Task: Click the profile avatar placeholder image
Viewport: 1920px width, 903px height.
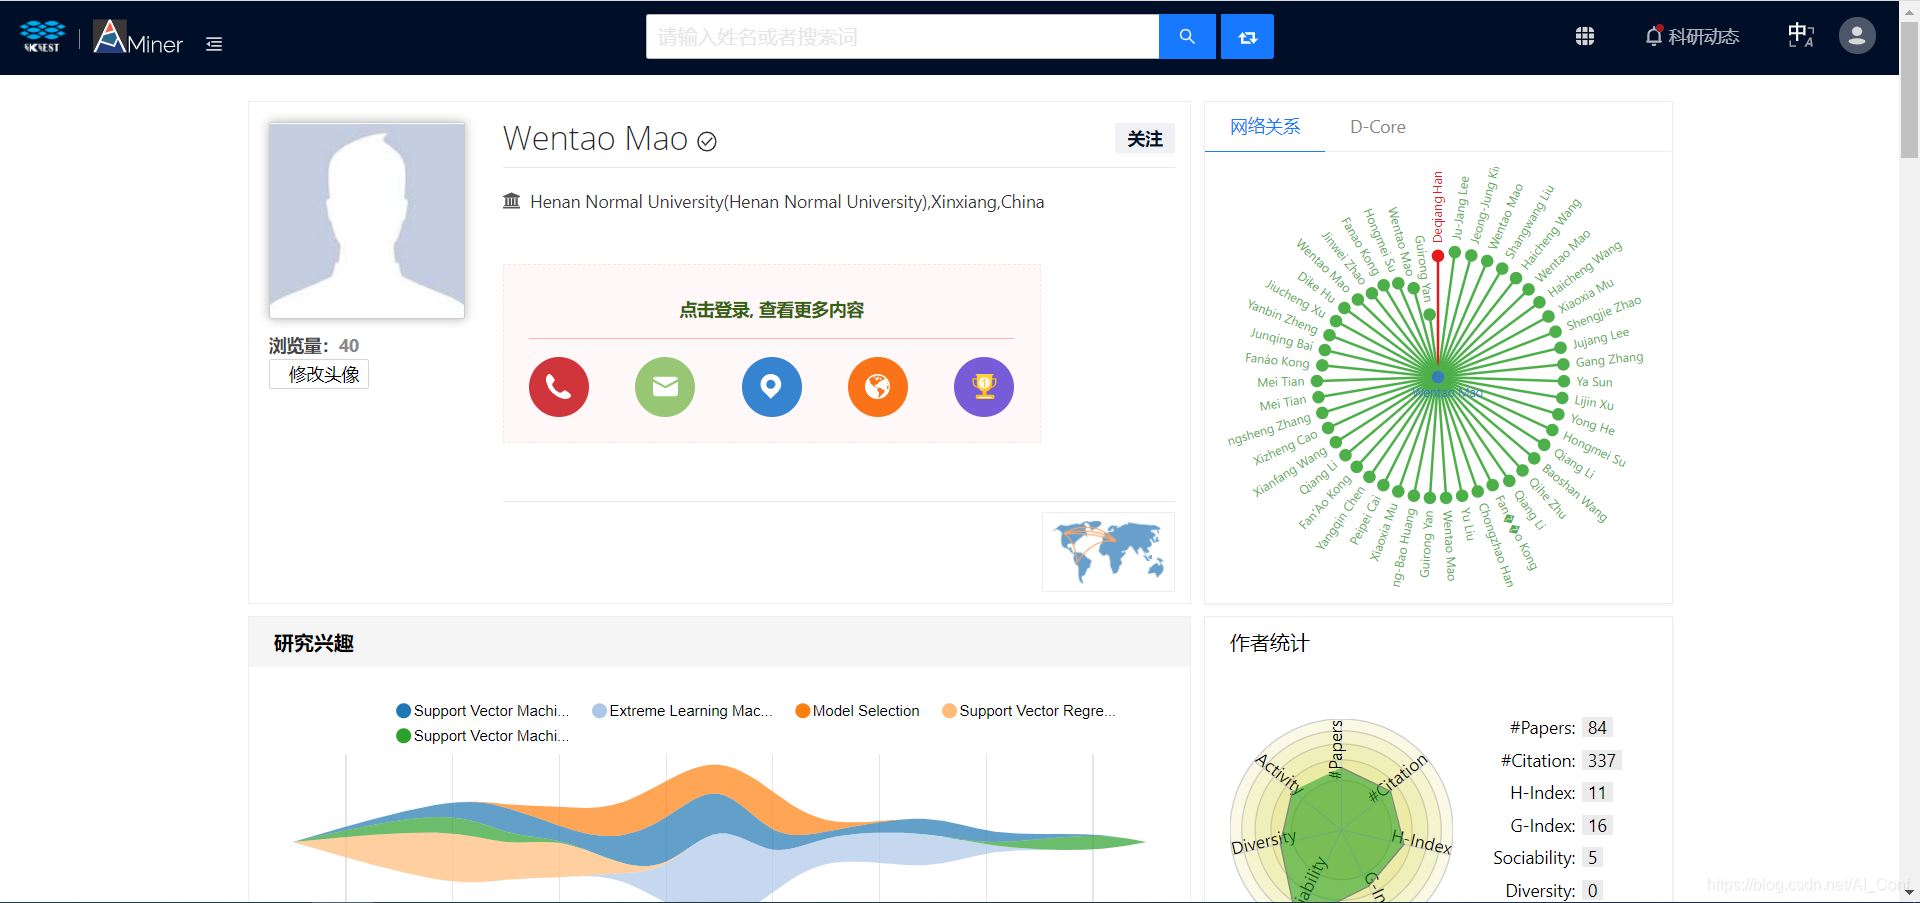Action: click(367, 220)
